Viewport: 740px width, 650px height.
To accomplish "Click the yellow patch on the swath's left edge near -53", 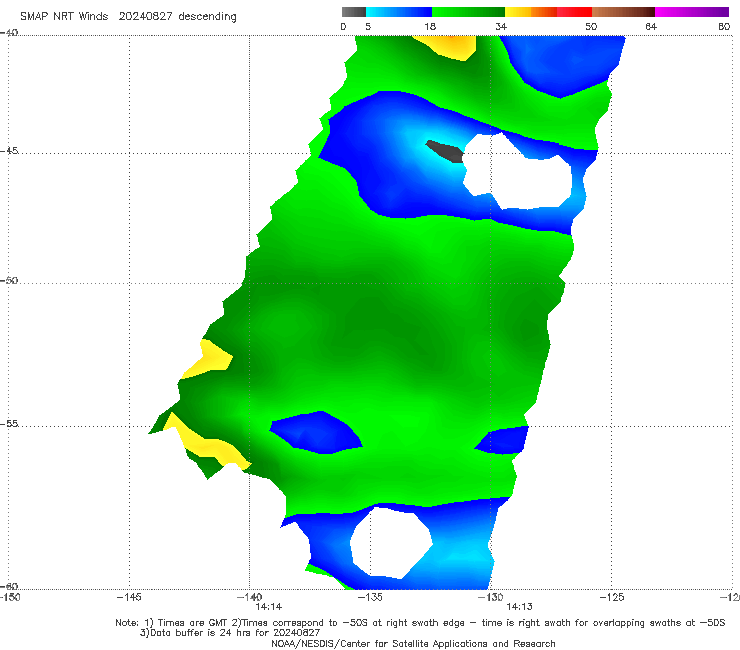I will pyautogui.click(x=210, y=359).
